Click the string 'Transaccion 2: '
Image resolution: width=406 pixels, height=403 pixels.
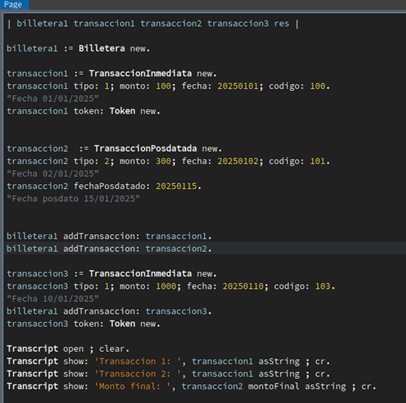pyautogui.click(x=138, y=374)
